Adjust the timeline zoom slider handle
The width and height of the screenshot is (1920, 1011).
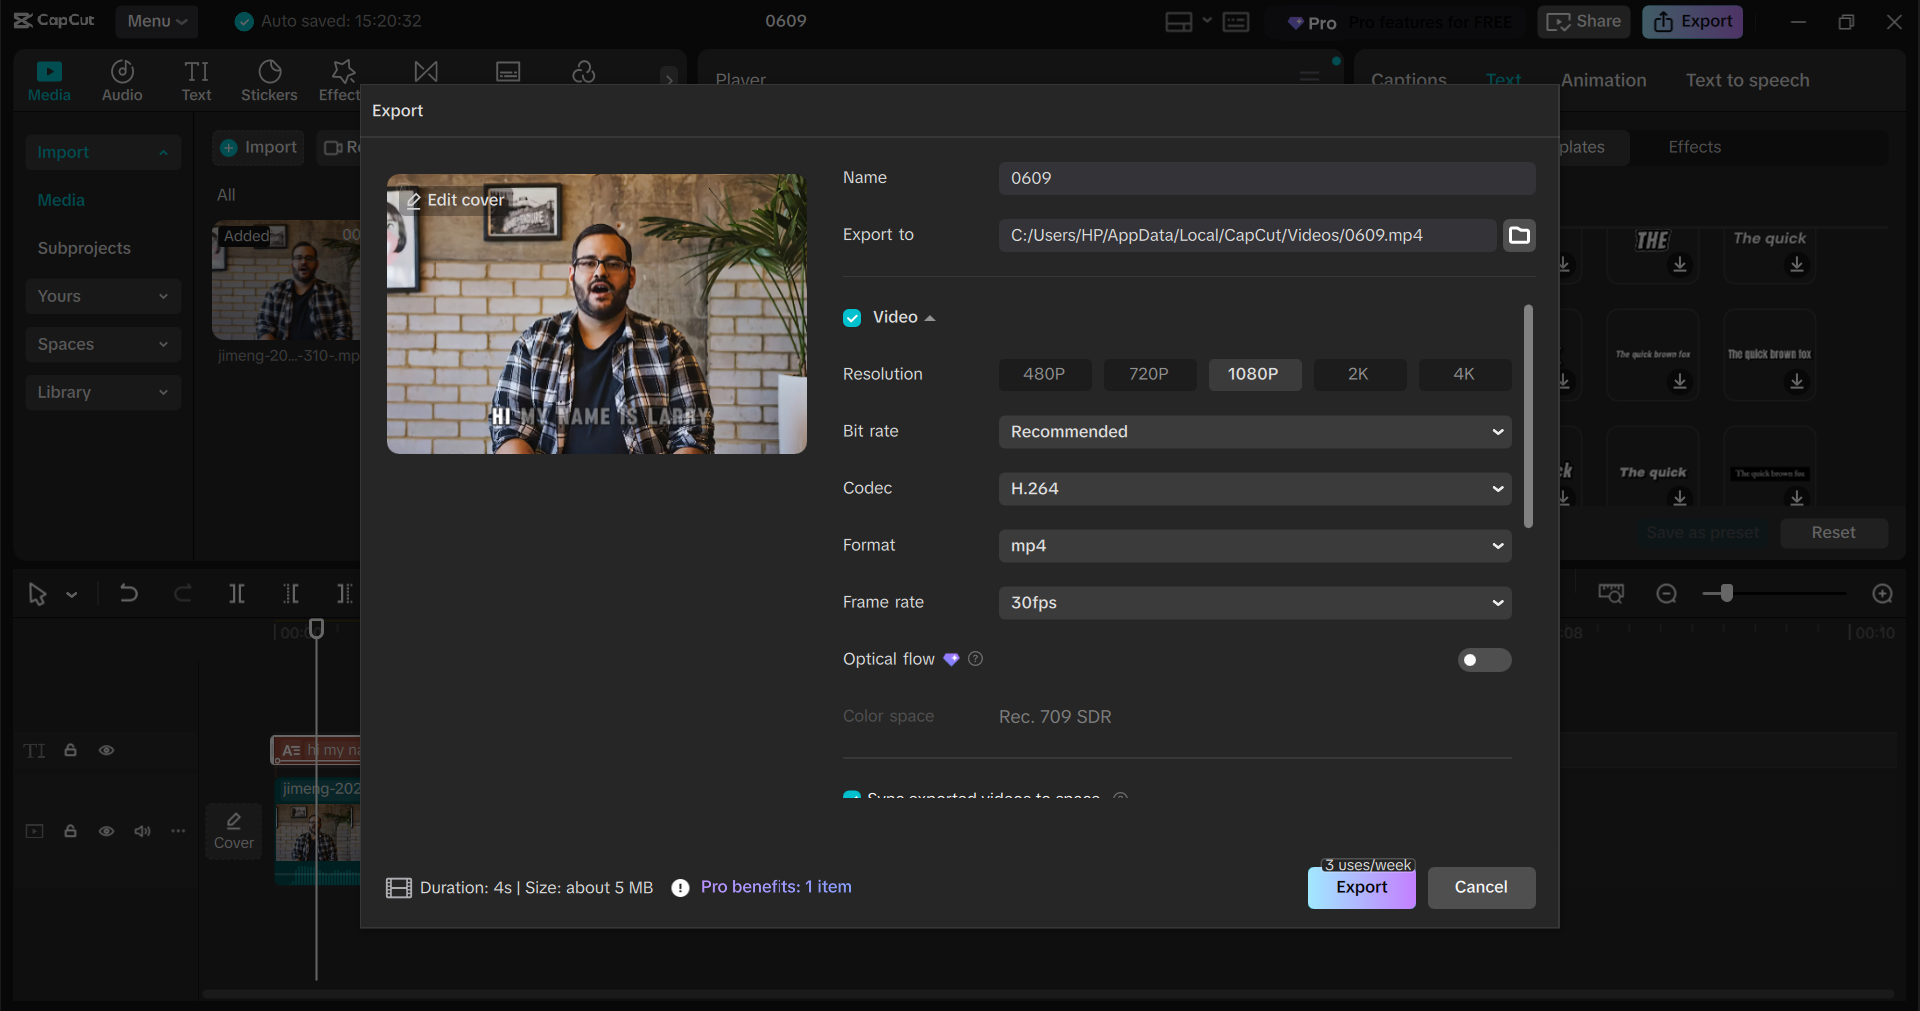click(1726, 594)
